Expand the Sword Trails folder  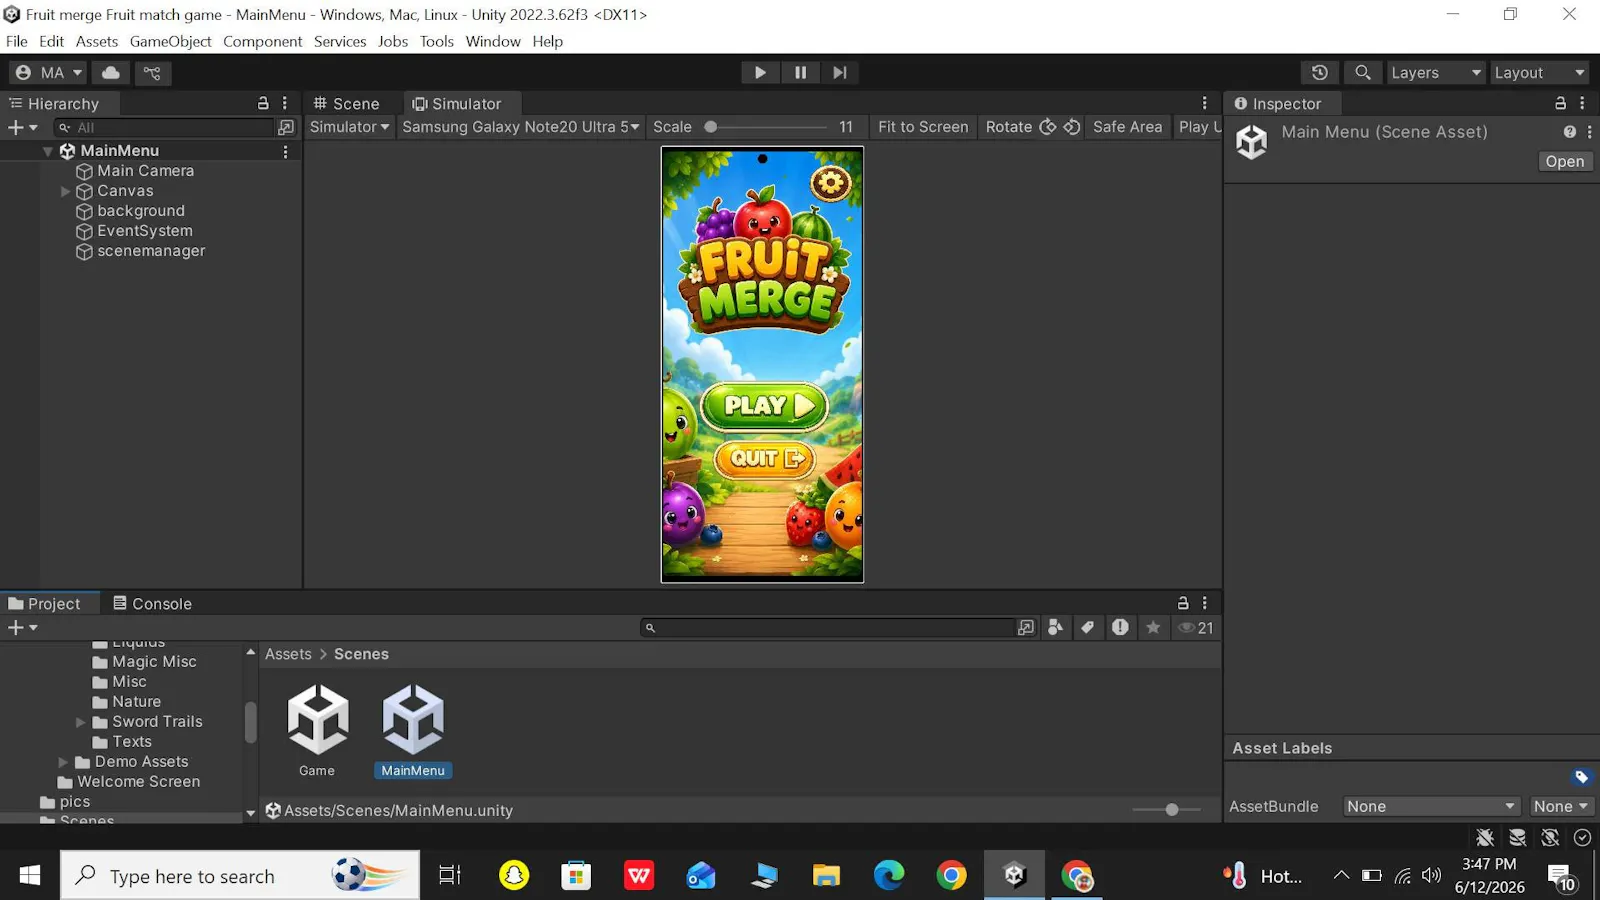(x=81, y=722)
